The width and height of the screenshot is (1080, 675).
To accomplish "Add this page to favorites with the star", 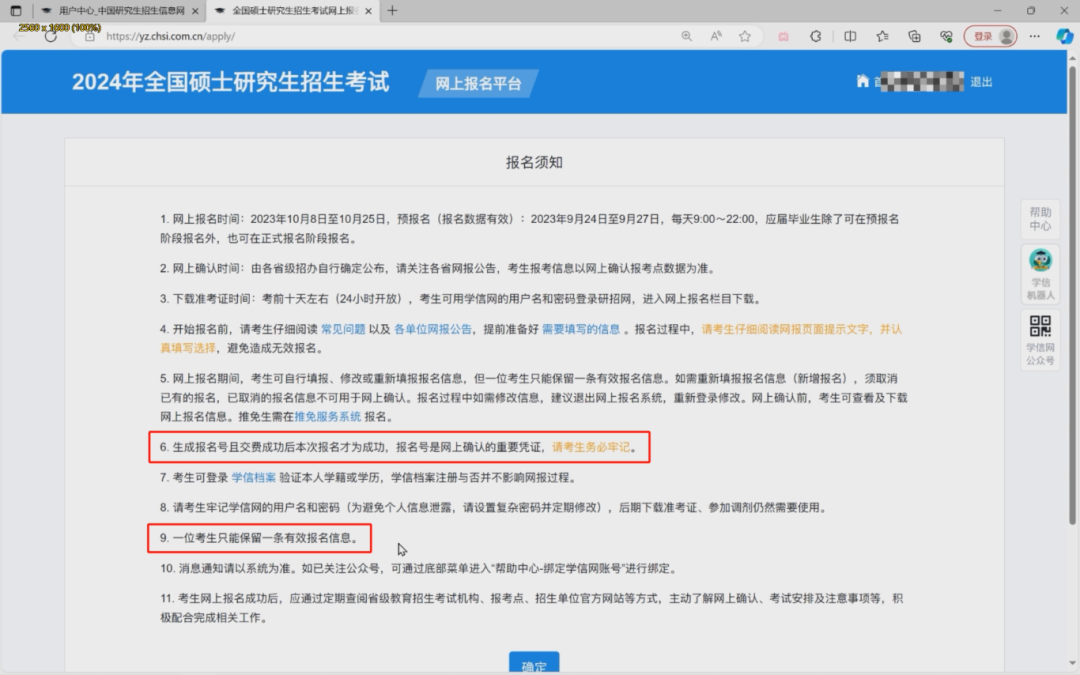I will point(745,36).
